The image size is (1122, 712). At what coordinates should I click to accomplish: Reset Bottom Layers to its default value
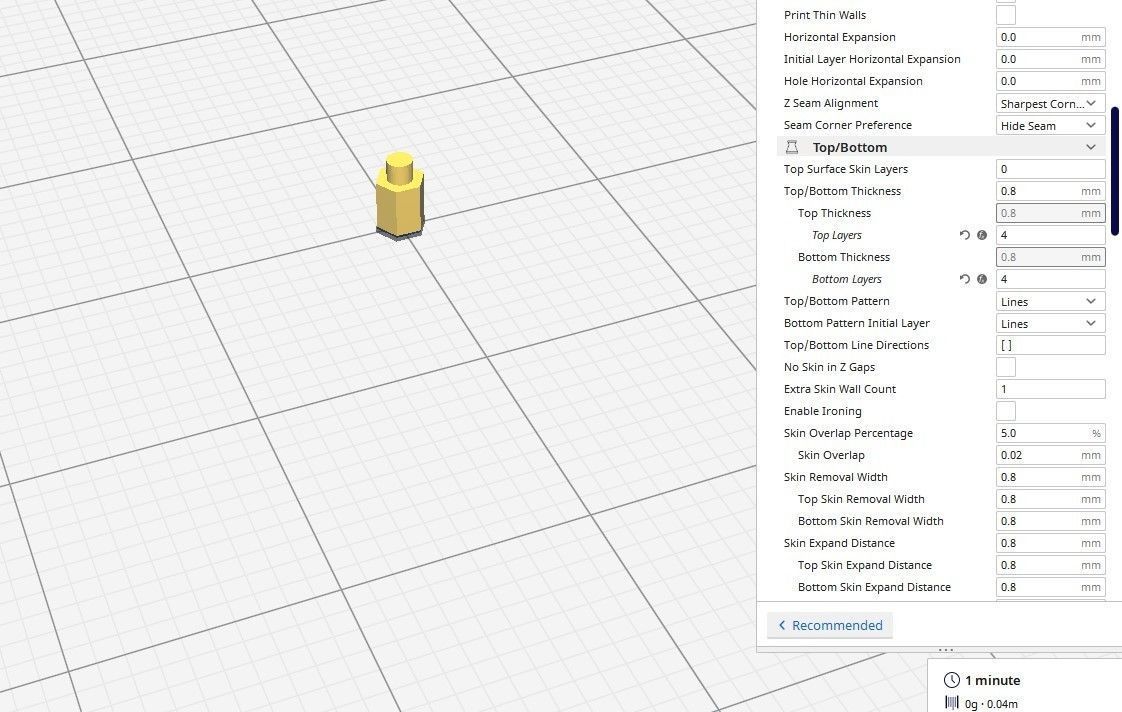(965, 279)
